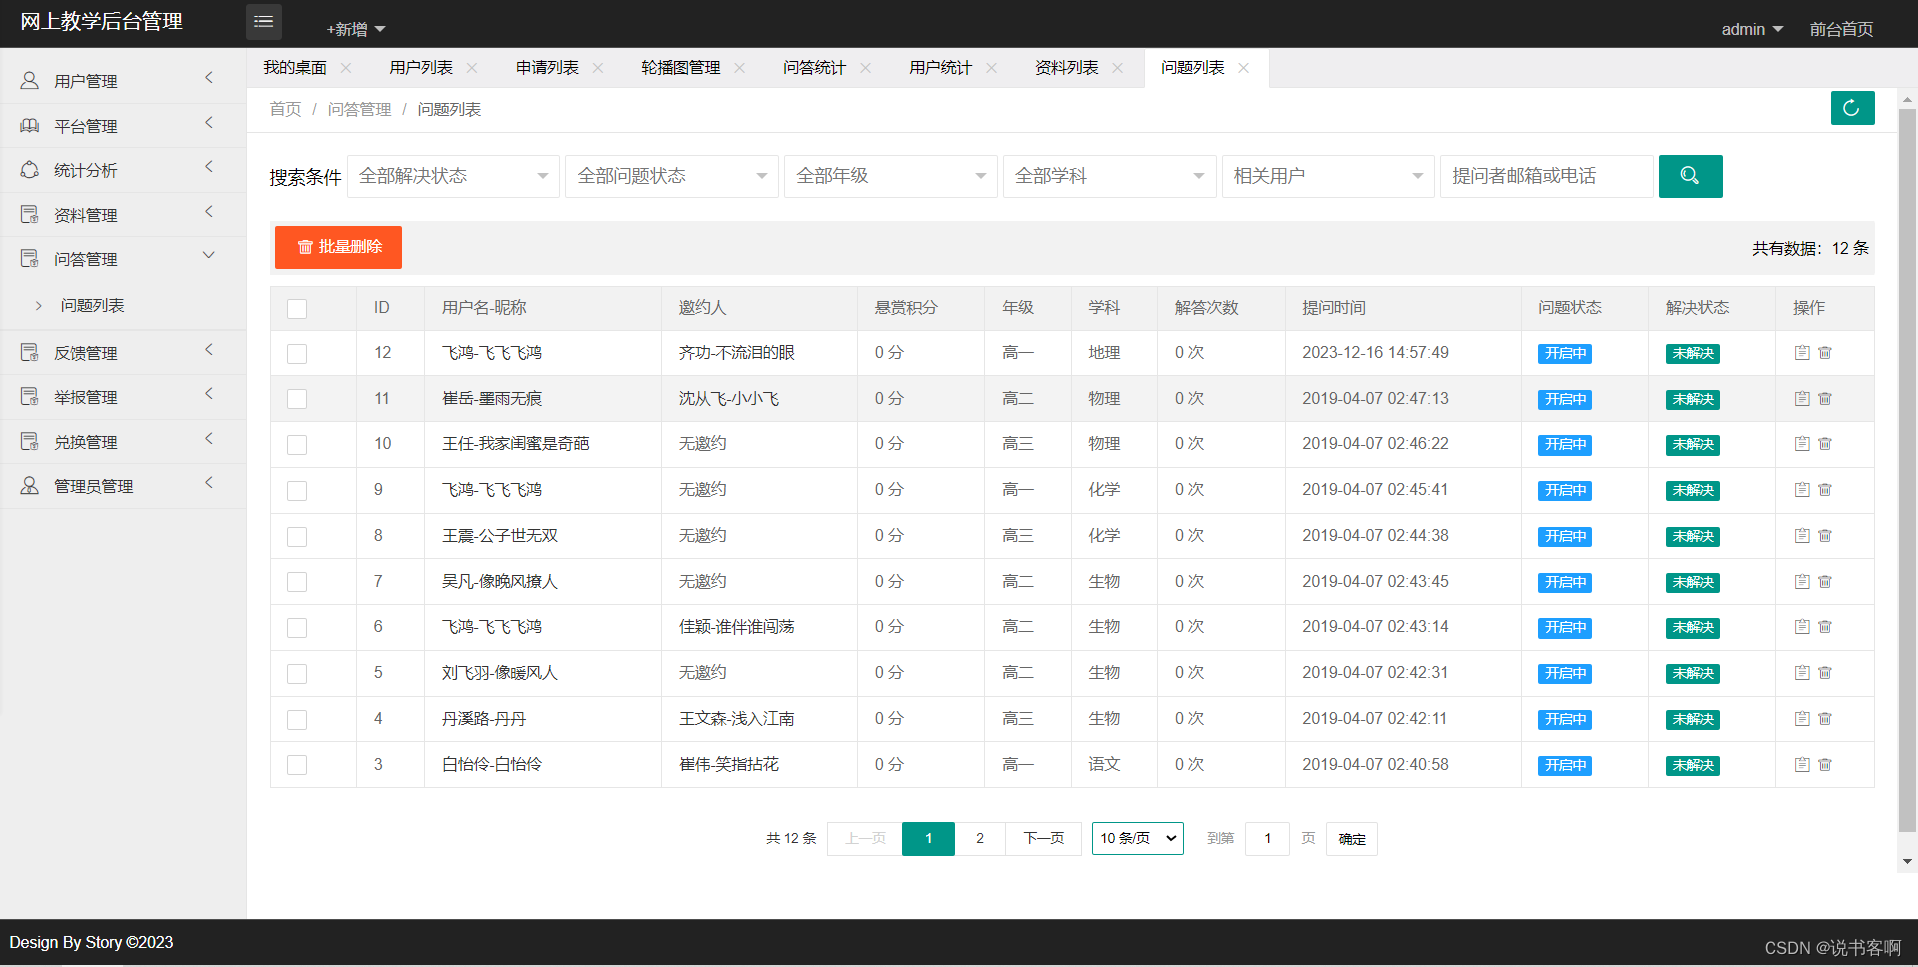Switch to the 用户统计 tab

click(940, 68)
